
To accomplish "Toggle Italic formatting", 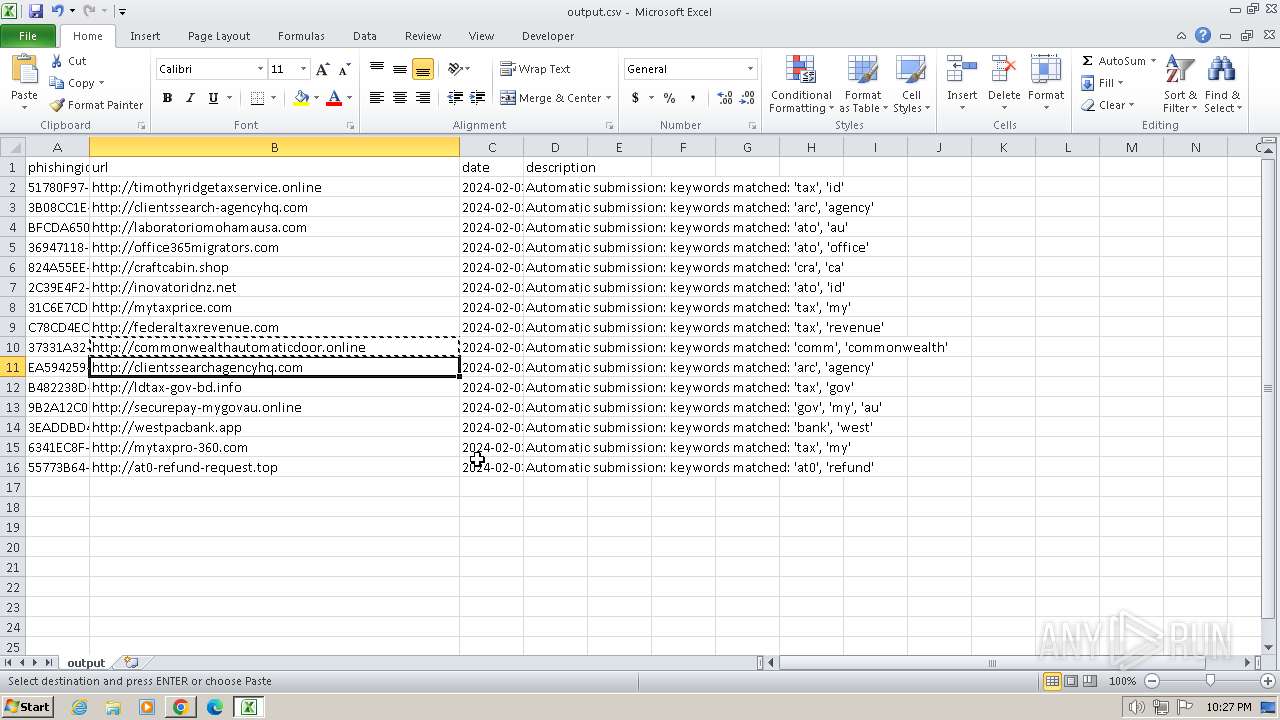I will click(x=190, y=98).
